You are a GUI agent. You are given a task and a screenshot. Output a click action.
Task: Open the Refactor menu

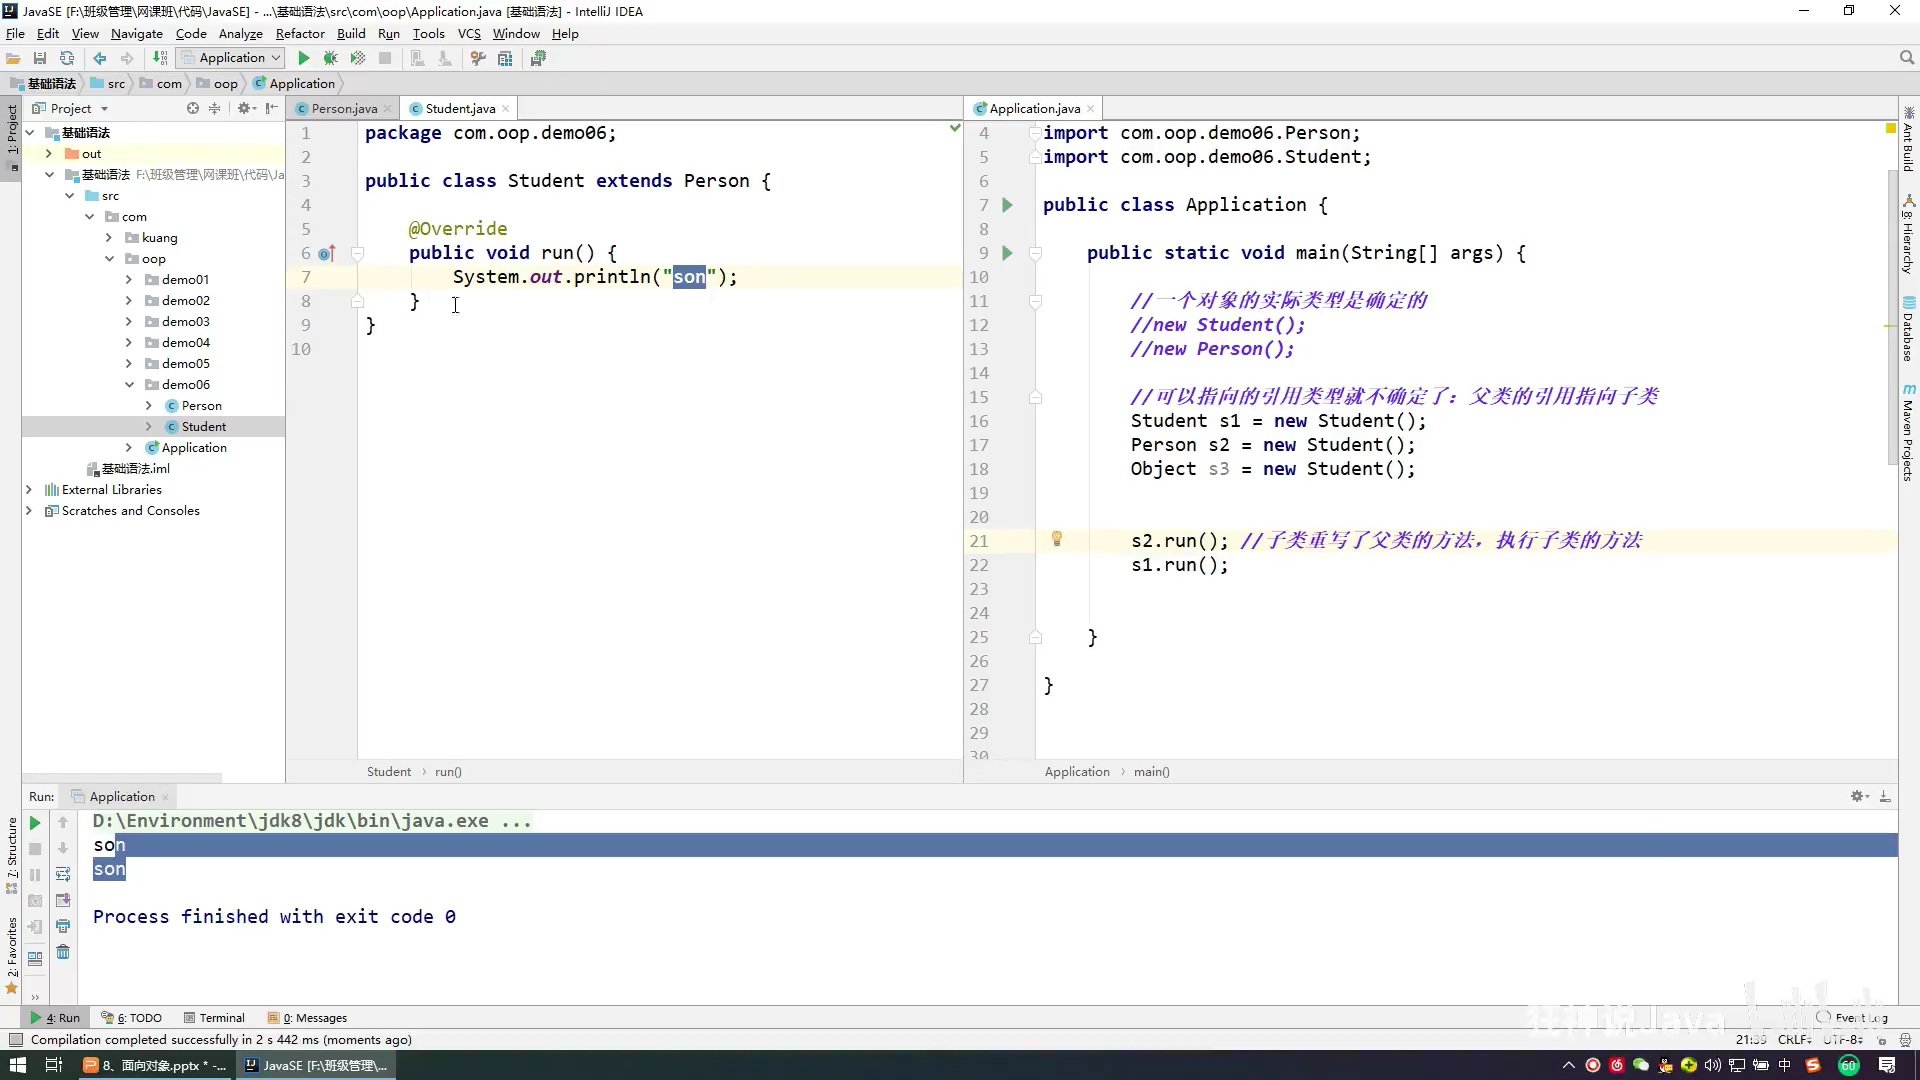(x=300, y=33)
